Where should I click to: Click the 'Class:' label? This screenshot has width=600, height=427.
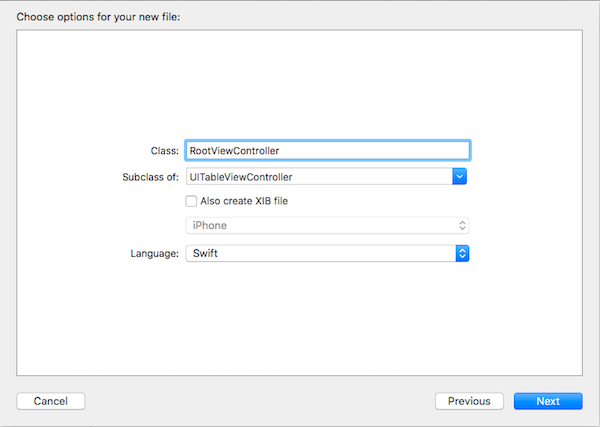click(165, 151)
